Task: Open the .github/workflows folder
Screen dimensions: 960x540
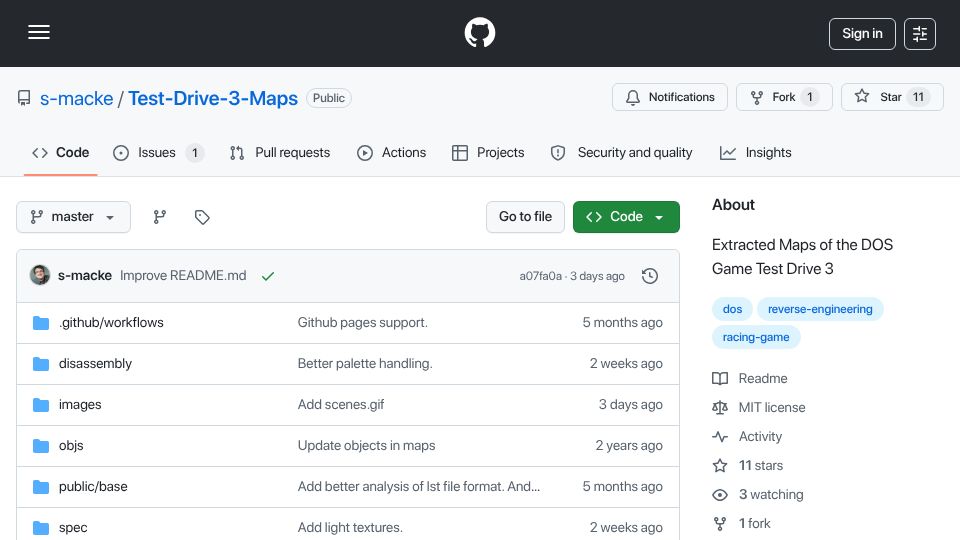Action: pyautogui.click(x=111, y=323)
